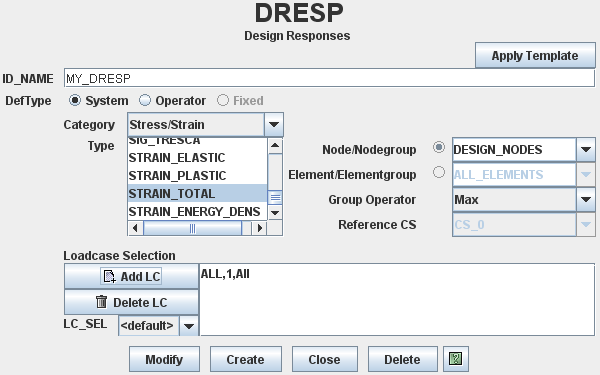Image resolution: width=600 pixels, height=375 pixels.
Task: Click the Type list horizontal scrollbar thumb
Action: tap(192, 228)
